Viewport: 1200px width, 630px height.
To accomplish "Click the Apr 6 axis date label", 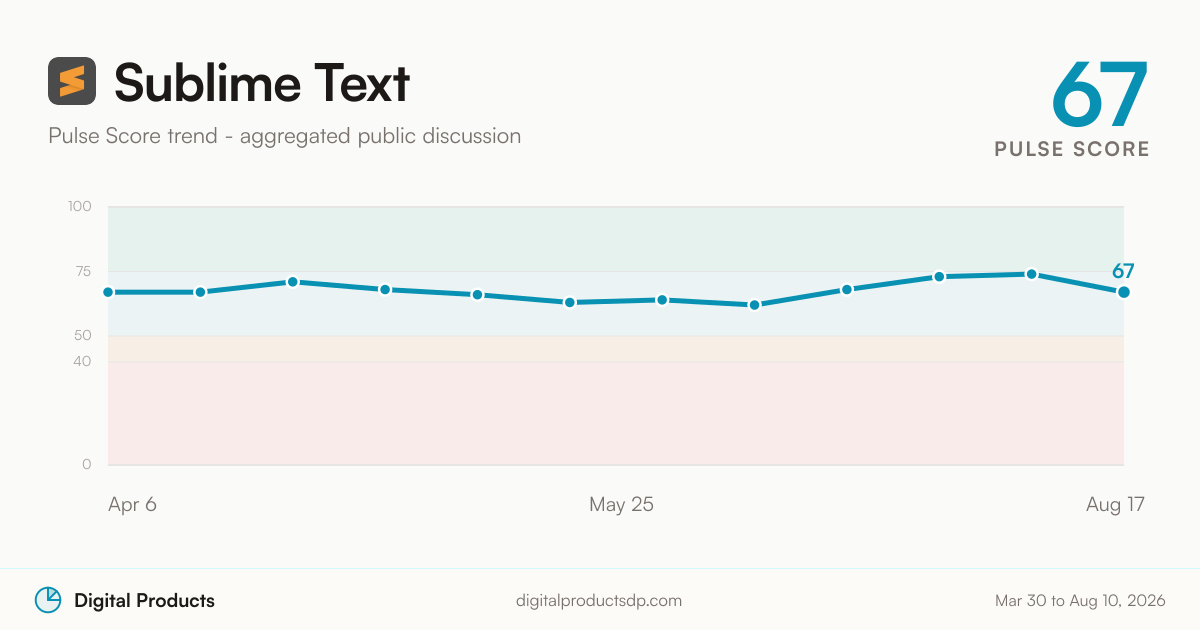I will (132, 505).
